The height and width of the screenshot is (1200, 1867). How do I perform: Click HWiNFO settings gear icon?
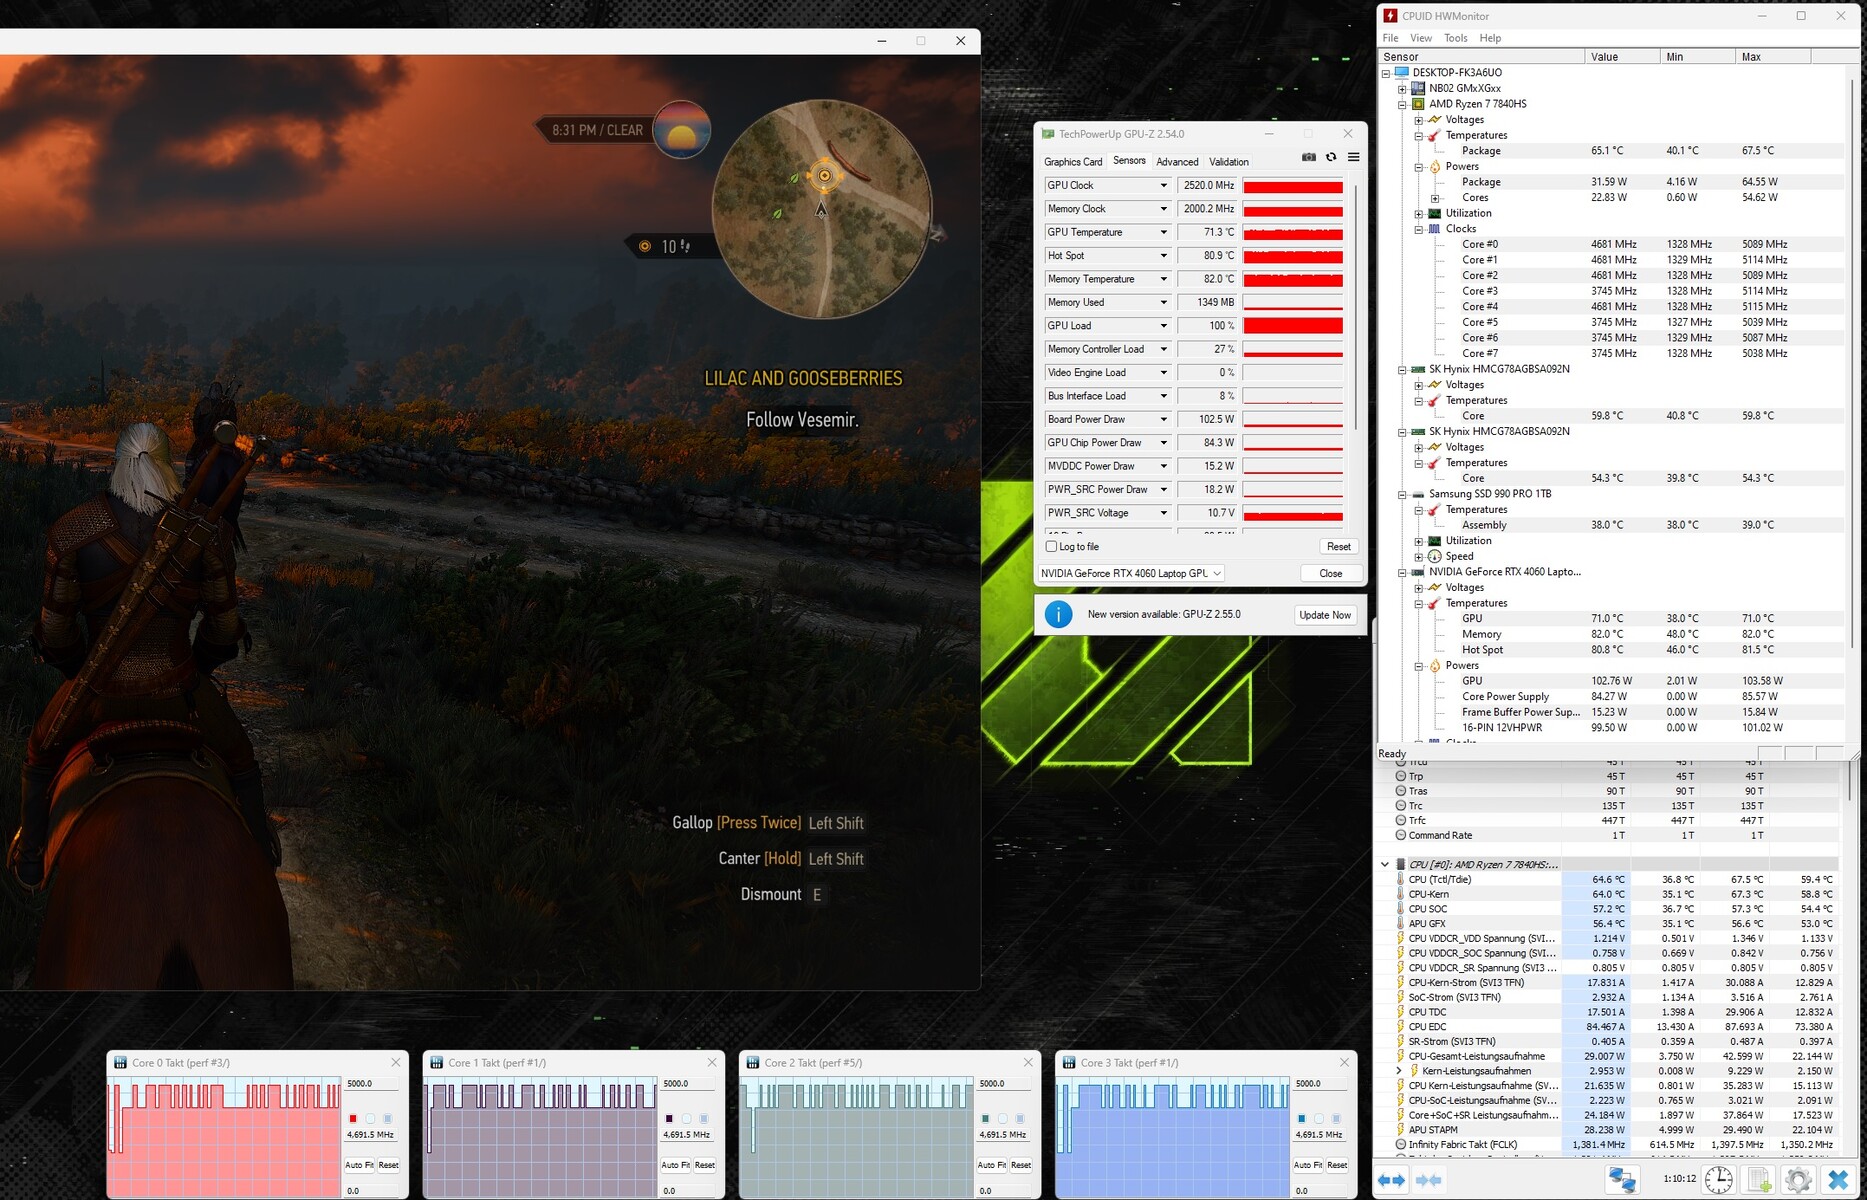click(1797, 1180)
